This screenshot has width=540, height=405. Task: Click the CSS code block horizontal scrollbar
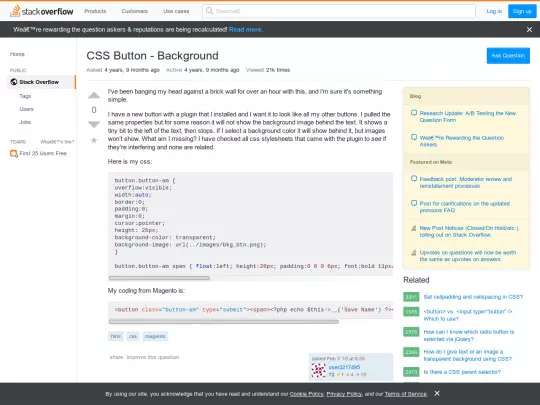coord(159,278)
